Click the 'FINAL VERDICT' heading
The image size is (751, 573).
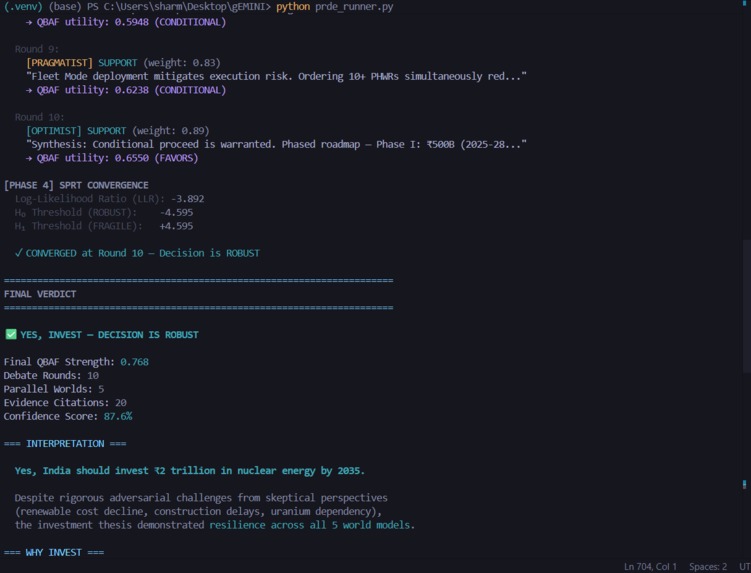pyautogui.click(x=40, y=294)
